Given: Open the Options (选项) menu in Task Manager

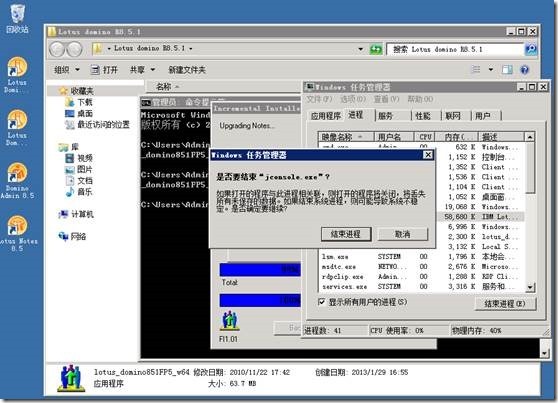Looking at the screenshot, I should [353, 99].
